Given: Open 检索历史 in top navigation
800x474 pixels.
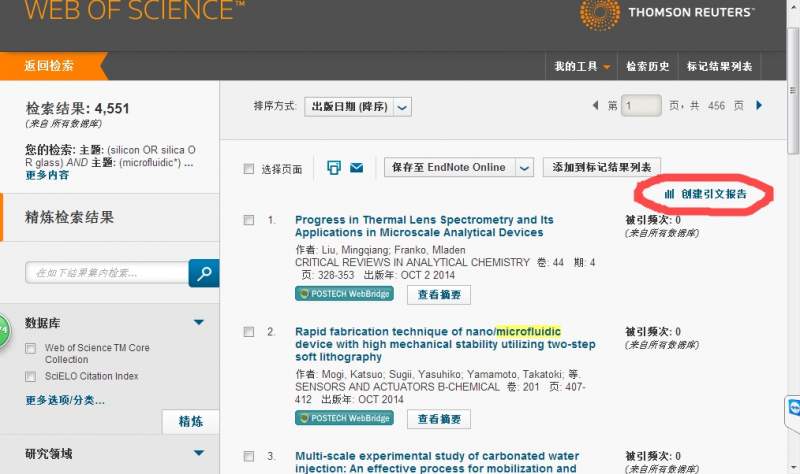Looking at the screenshot, I should click(648, 66).
